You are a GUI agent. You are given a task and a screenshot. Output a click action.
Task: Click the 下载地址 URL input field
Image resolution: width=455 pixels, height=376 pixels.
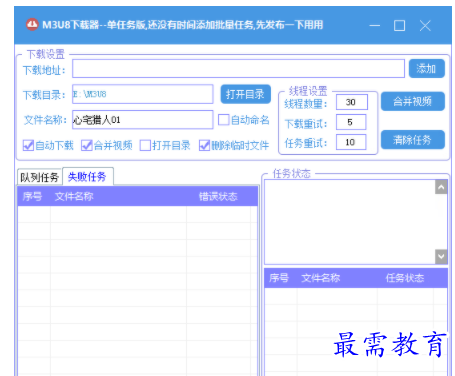238,69
